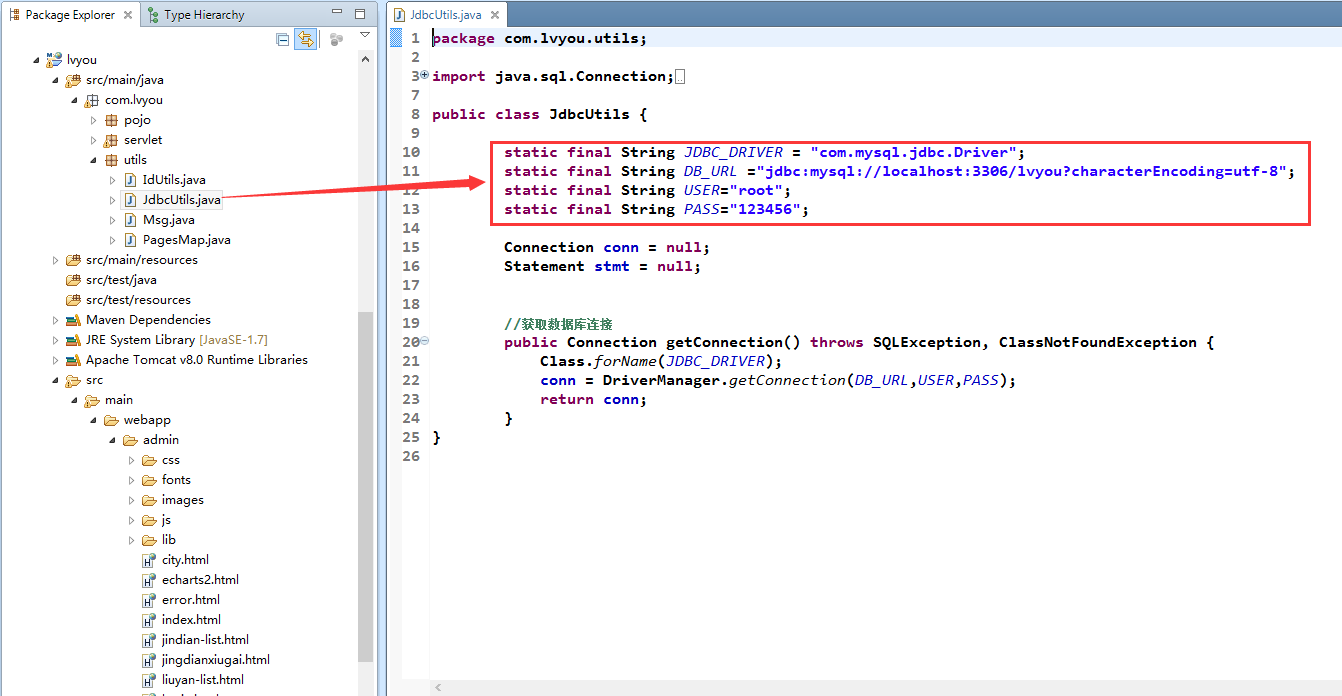Image resolution: width=1342 pixels, height=696 pixels.
Task: Expand the servlet package
Action: coord(94,140)
